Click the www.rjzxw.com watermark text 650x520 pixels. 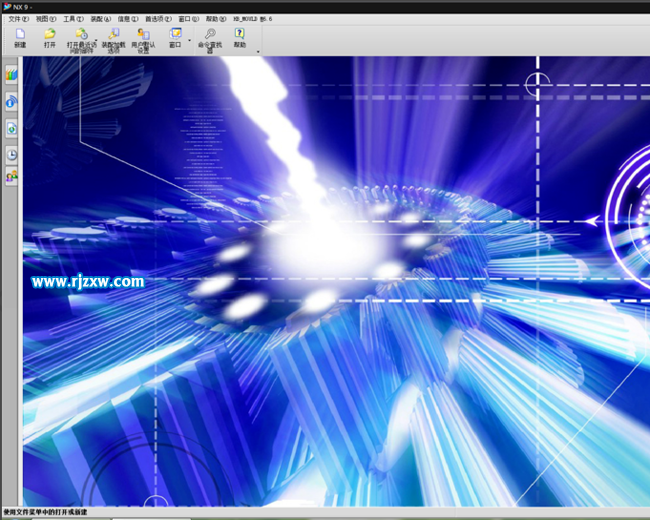88,282
